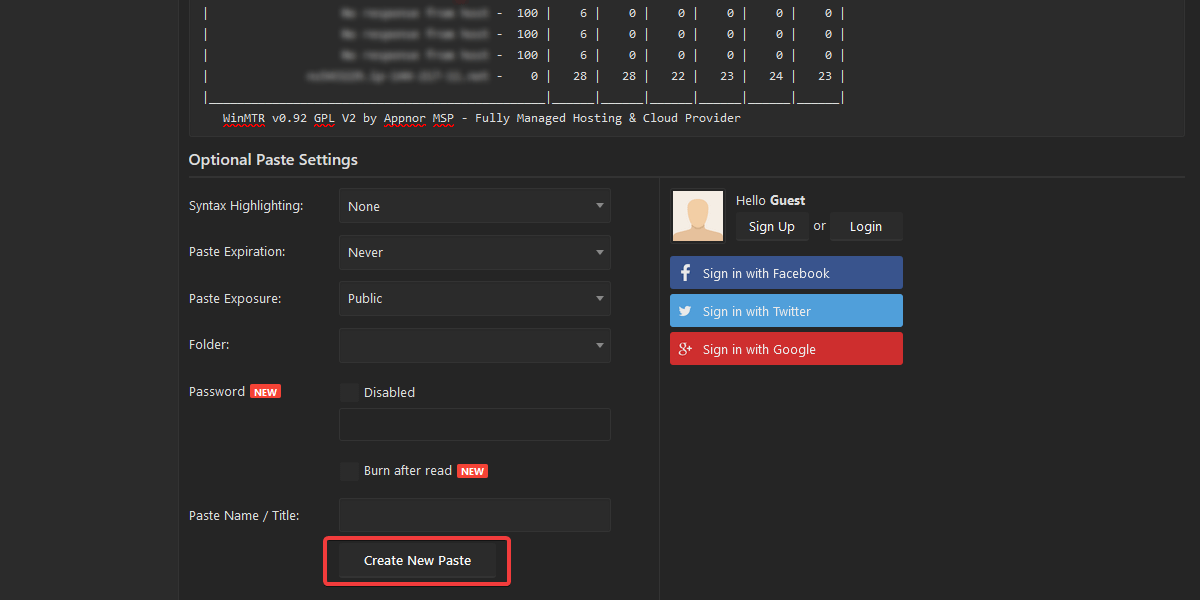Click the Google plus icon
Viewport: 1200px width, 600px height.
(x=686, y=349)
